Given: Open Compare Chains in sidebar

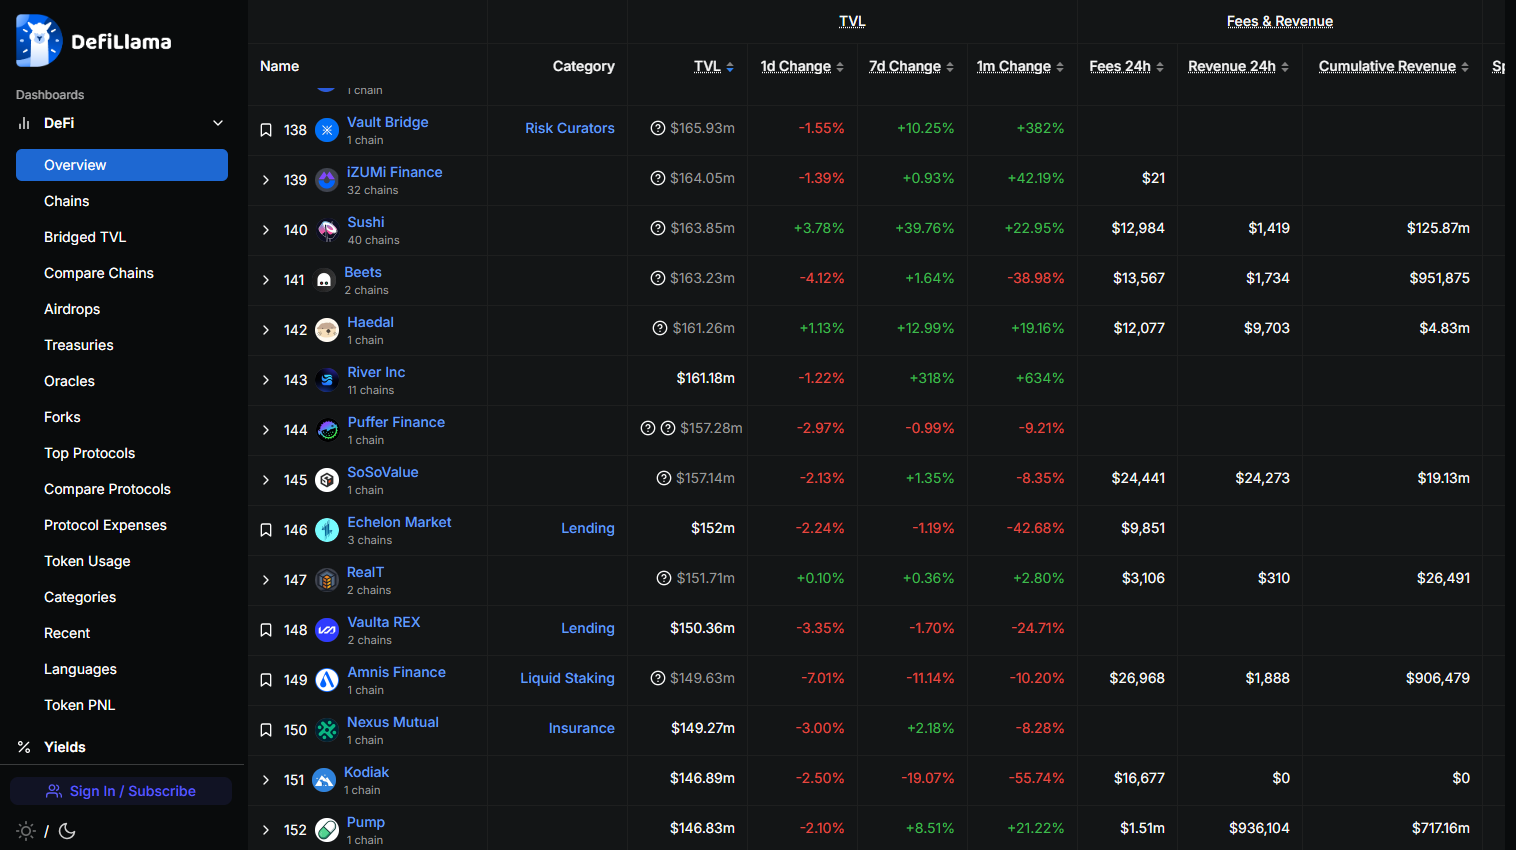Looking at the screenshot, I should coord(122,273).
